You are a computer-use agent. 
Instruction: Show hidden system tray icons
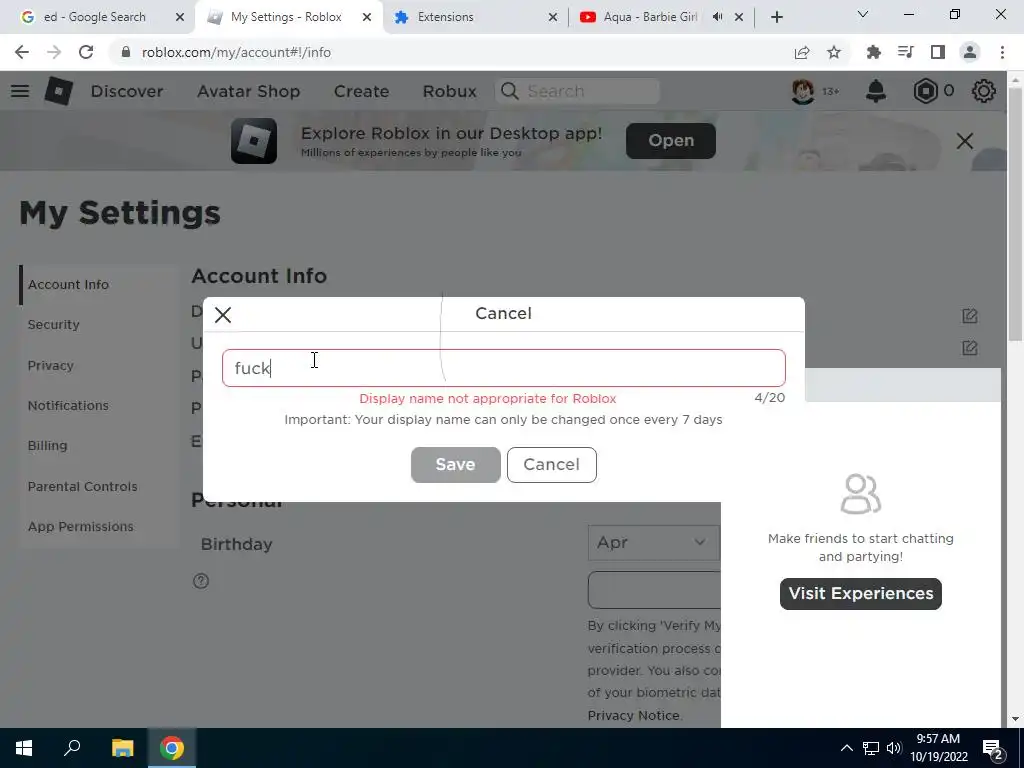click(846, 748)
